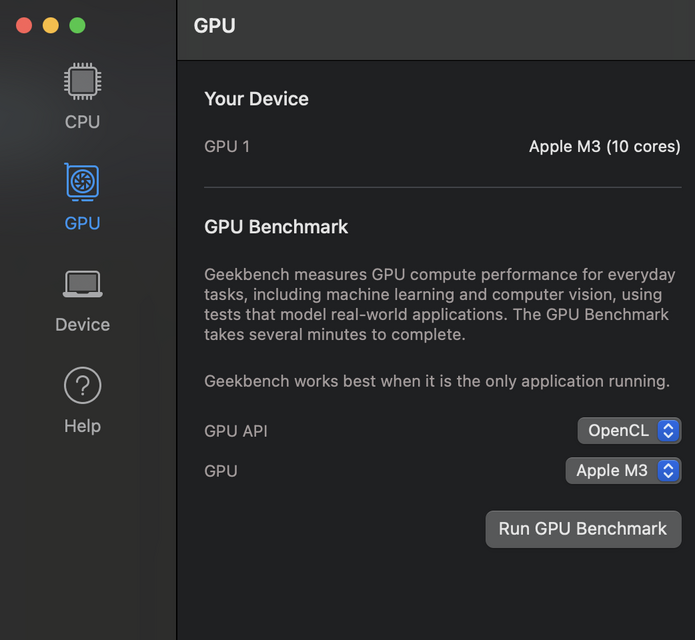This screenshot has height=640, width=695.
Task: Minimize window with the yellow button
Action: [x=51, y=25]
